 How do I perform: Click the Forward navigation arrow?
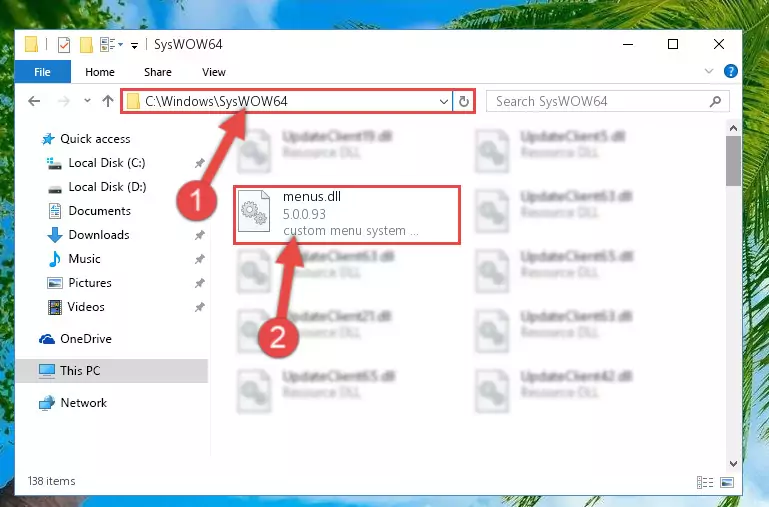tap(64, 101)
